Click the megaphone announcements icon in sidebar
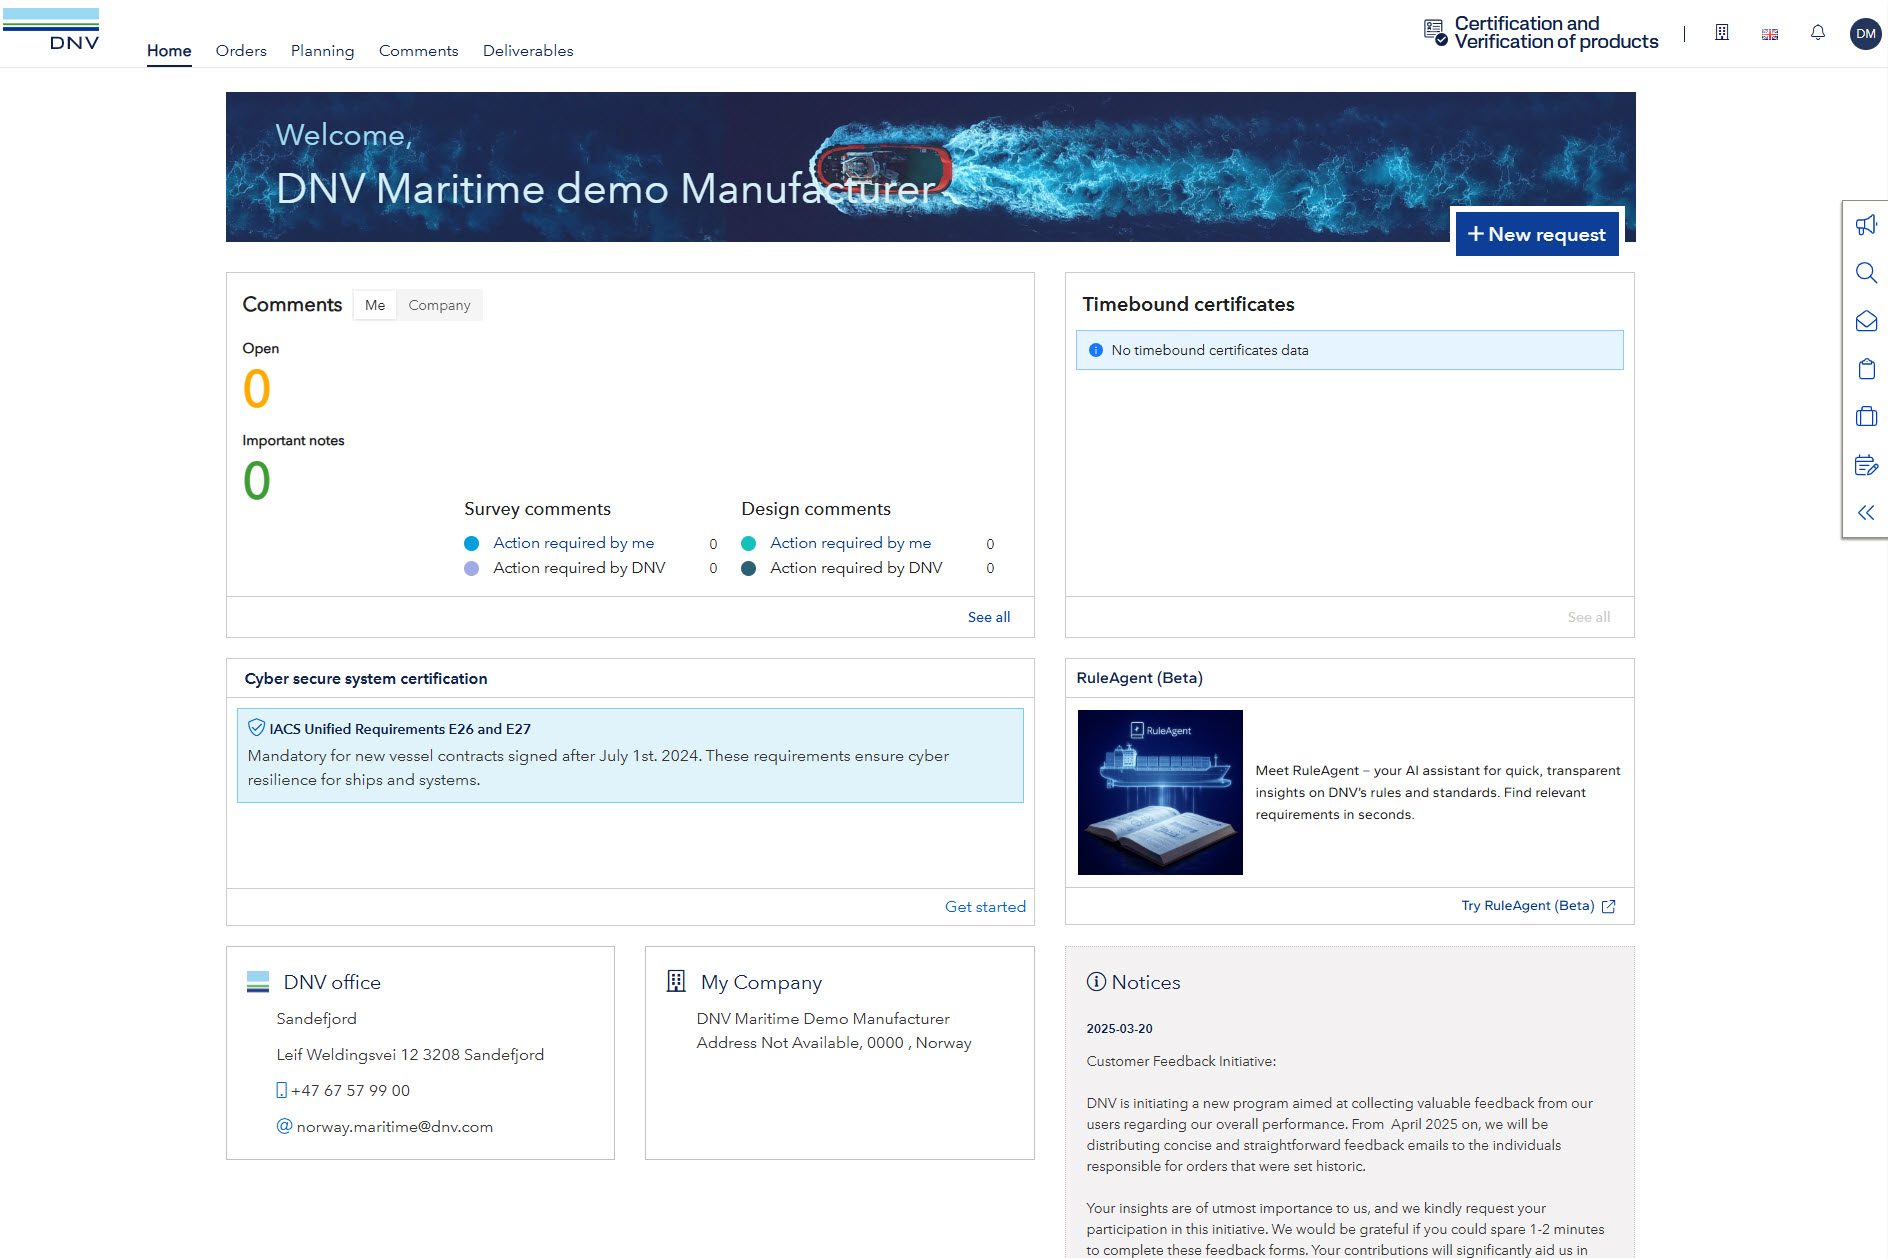 [x=1866, y=225]
